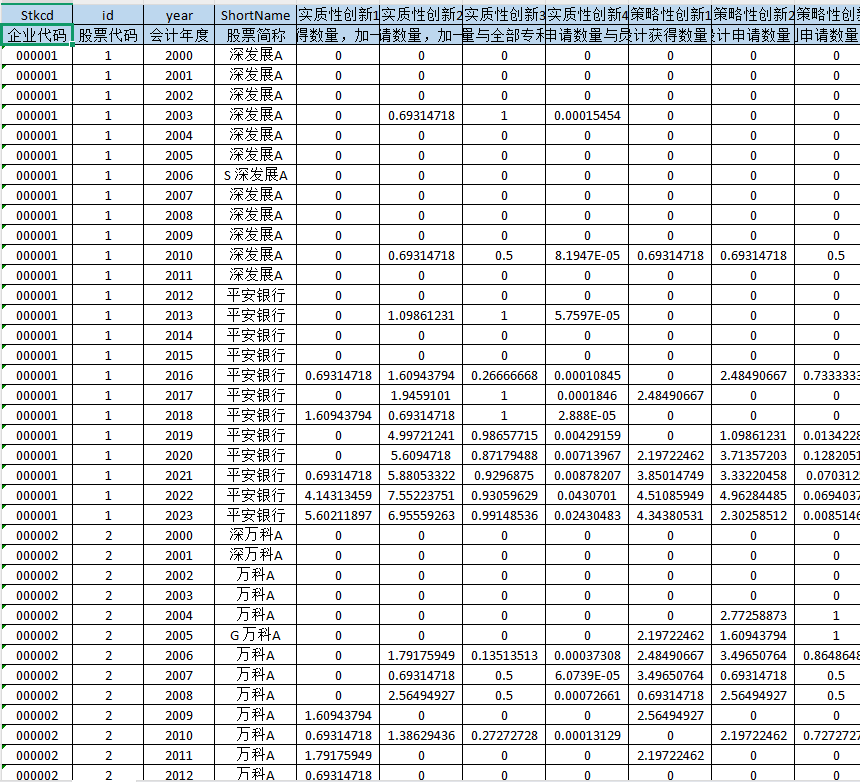860x782 pixels.
Task: Select the Stkcd column header cell
Action: tap(37, 15)
